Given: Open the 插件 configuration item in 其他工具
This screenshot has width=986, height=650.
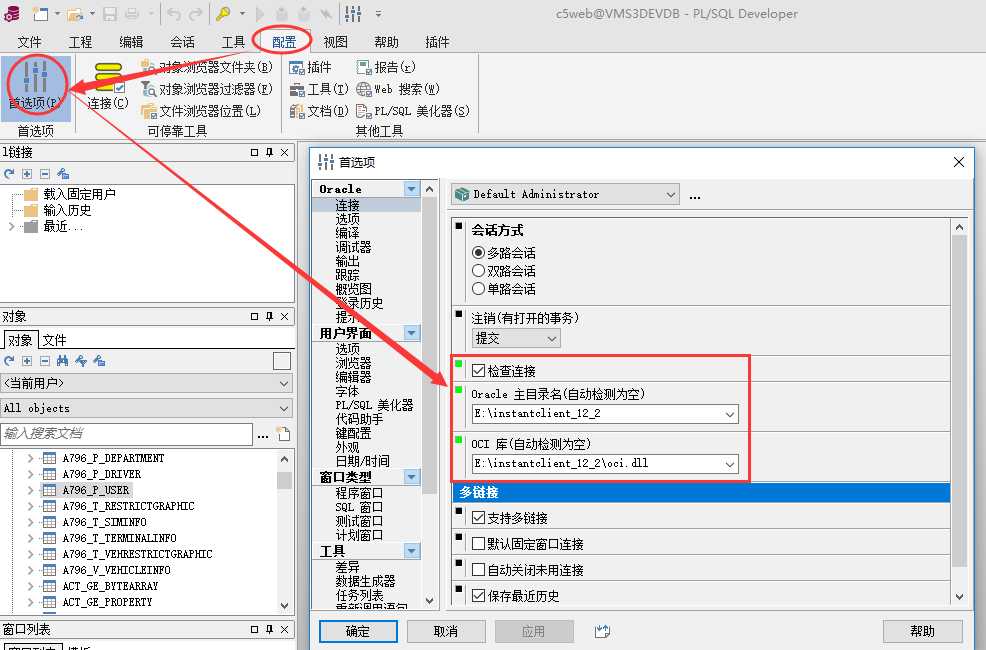Looking at the screenshot, I should pos(311,67).
